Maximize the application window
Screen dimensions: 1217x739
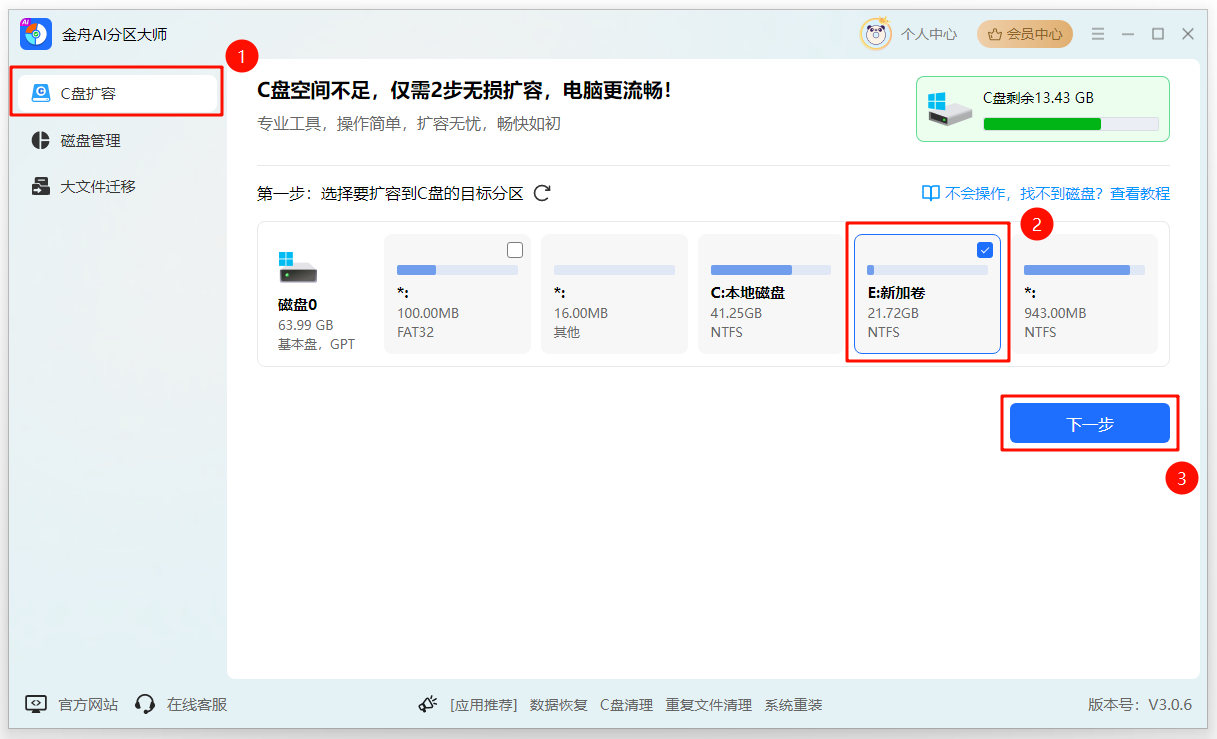pyautogui.click(x=1158, y=34)
